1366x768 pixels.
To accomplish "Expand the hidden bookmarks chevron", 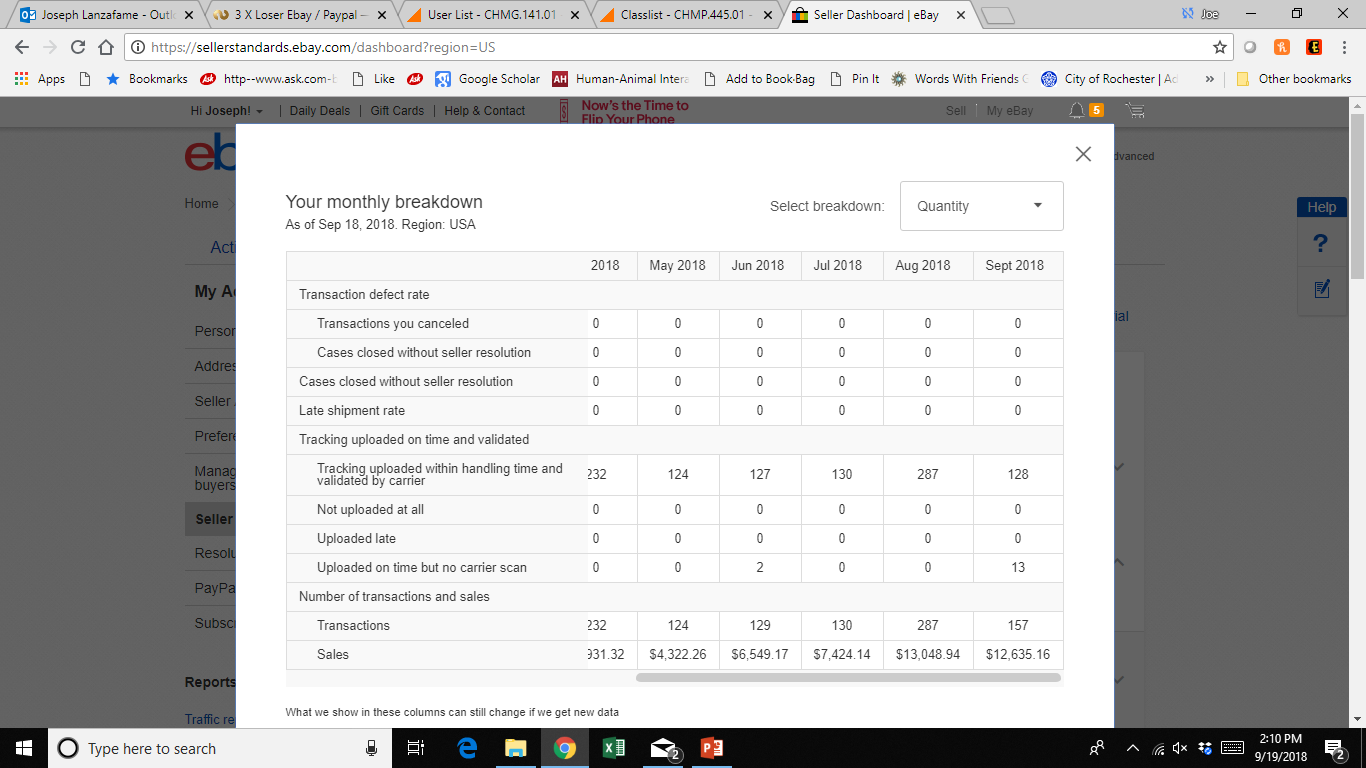I will (x=1210, y=78).
